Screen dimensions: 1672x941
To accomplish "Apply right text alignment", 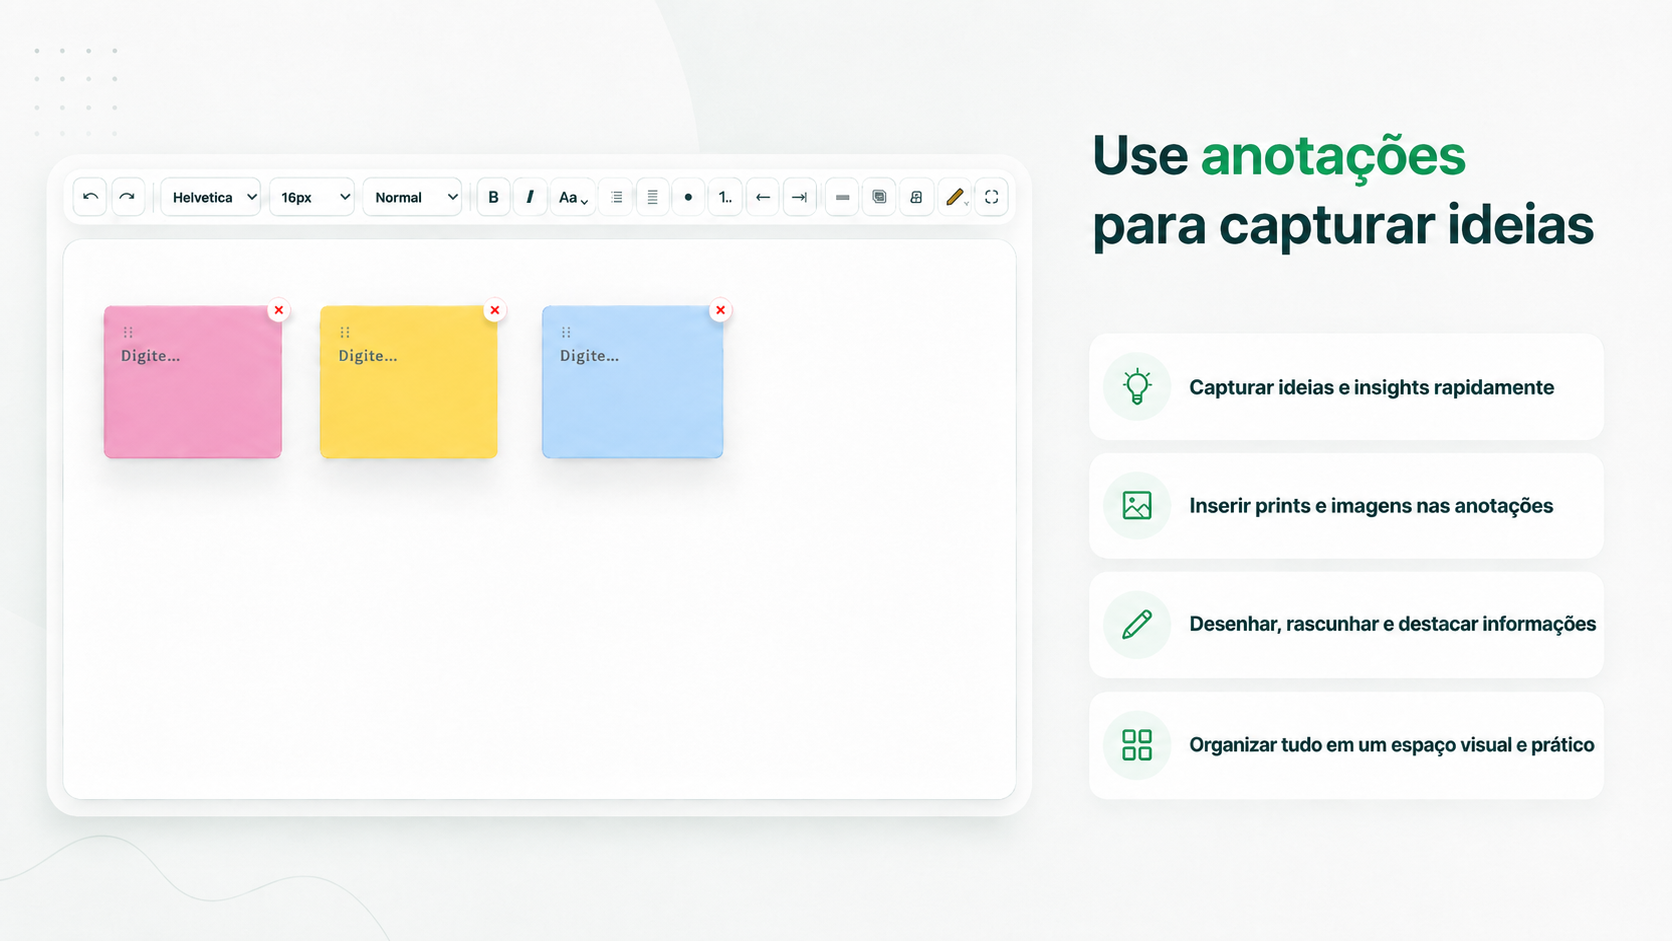I will tap(616, 197).
